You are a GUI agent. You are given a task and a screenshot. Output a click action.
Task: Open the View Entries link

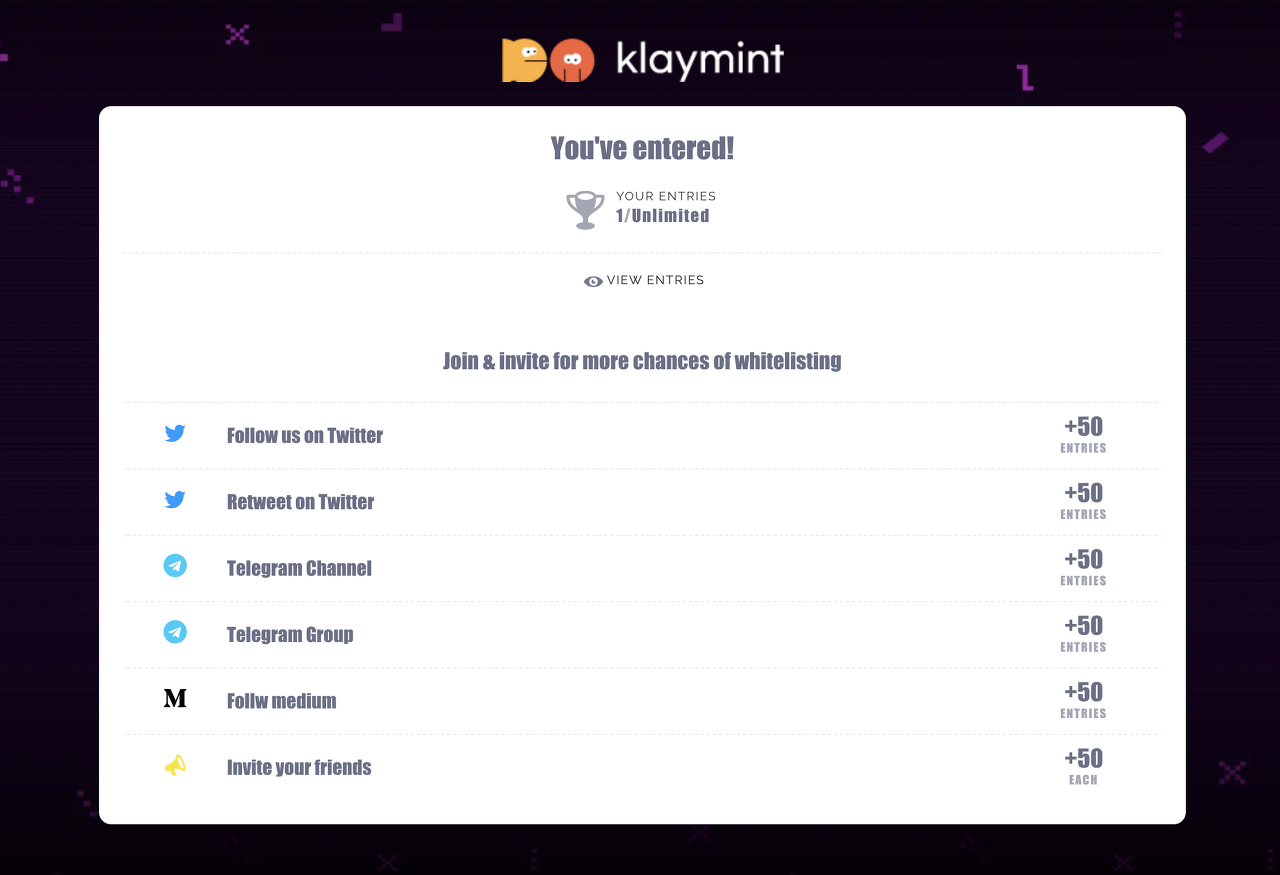(x=644, y=281)
